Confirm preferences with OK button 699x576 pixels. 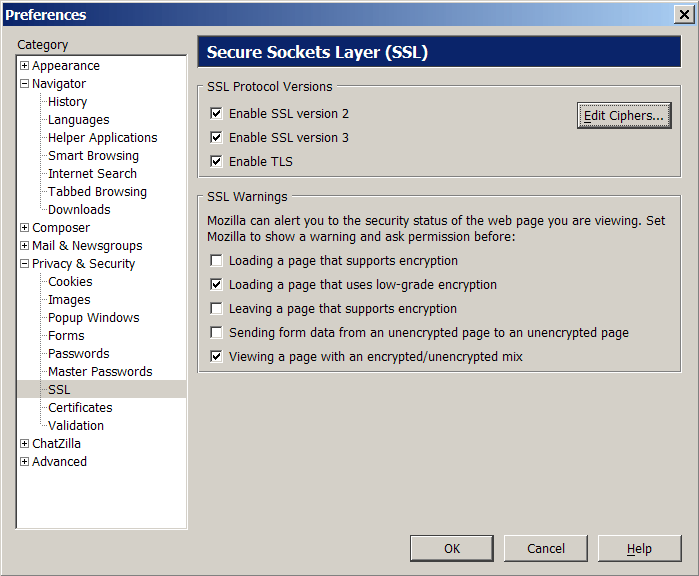pyautogui.click(x=452, y=548)
